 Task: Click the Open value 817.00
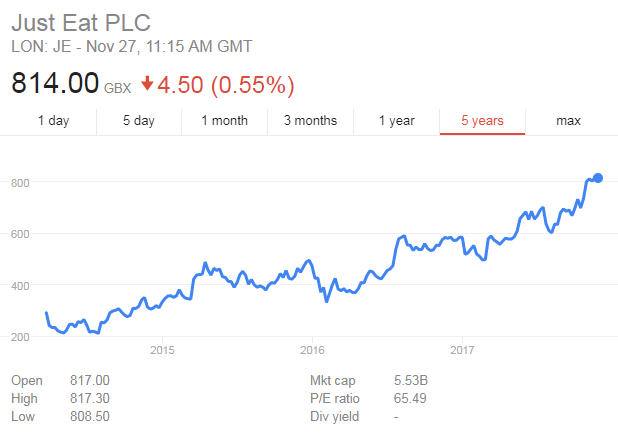click(x=89, y=380)
